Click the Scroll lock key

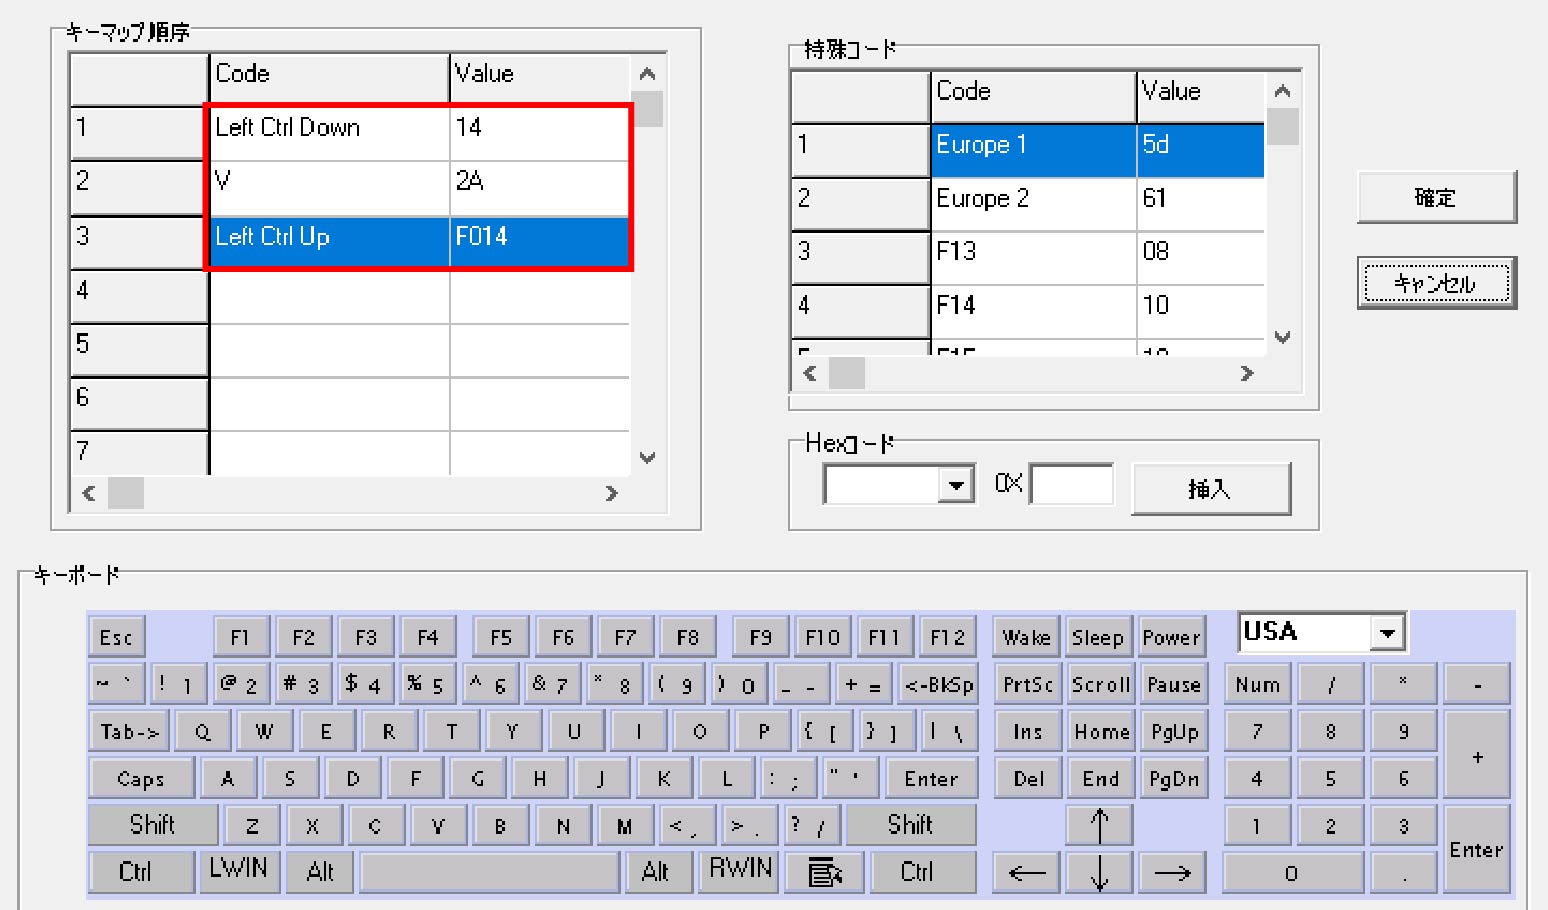[1099, 685]
